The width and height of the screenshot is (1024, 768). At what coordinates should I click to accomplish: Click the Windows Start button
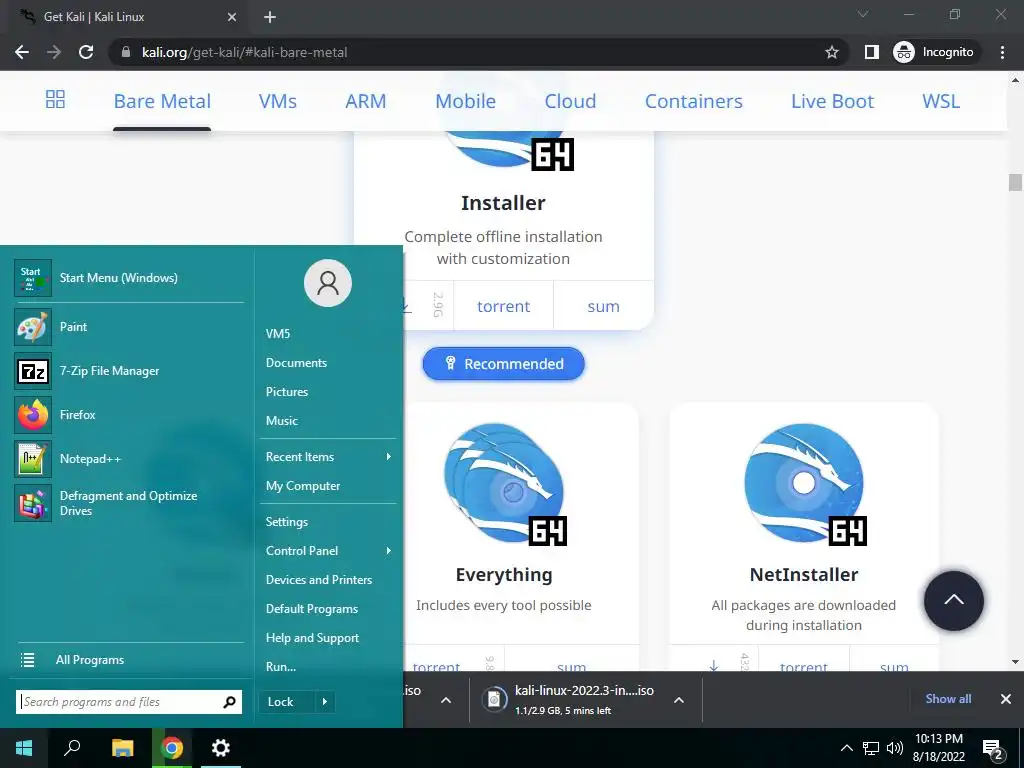[24, 748]
